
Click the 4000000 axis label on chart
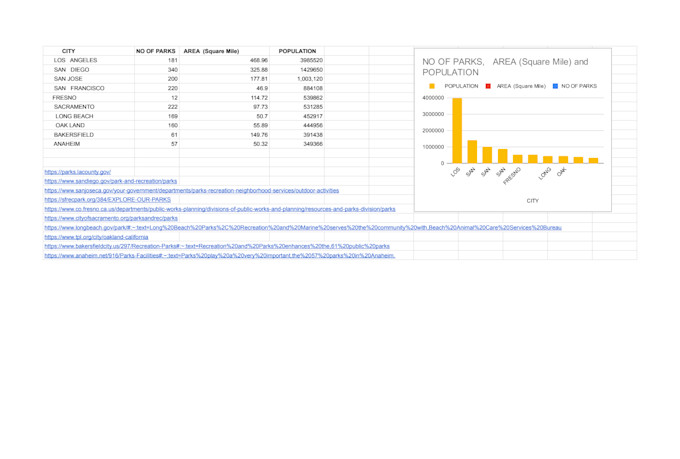tap(433, 98)
